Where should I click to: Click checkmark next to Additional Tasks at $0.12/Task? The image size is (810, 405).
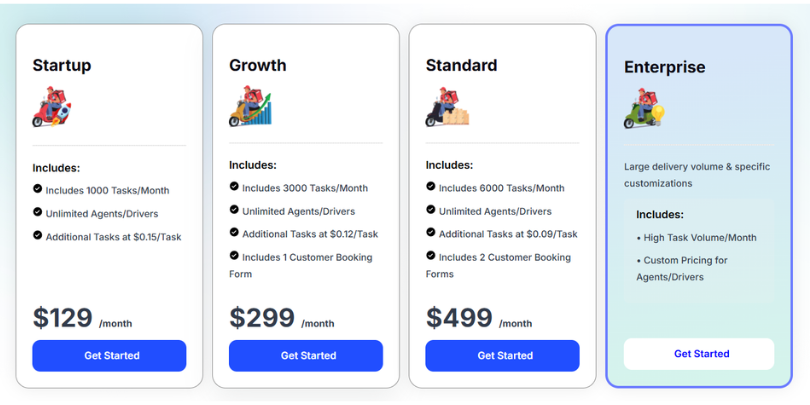(235, 233)
